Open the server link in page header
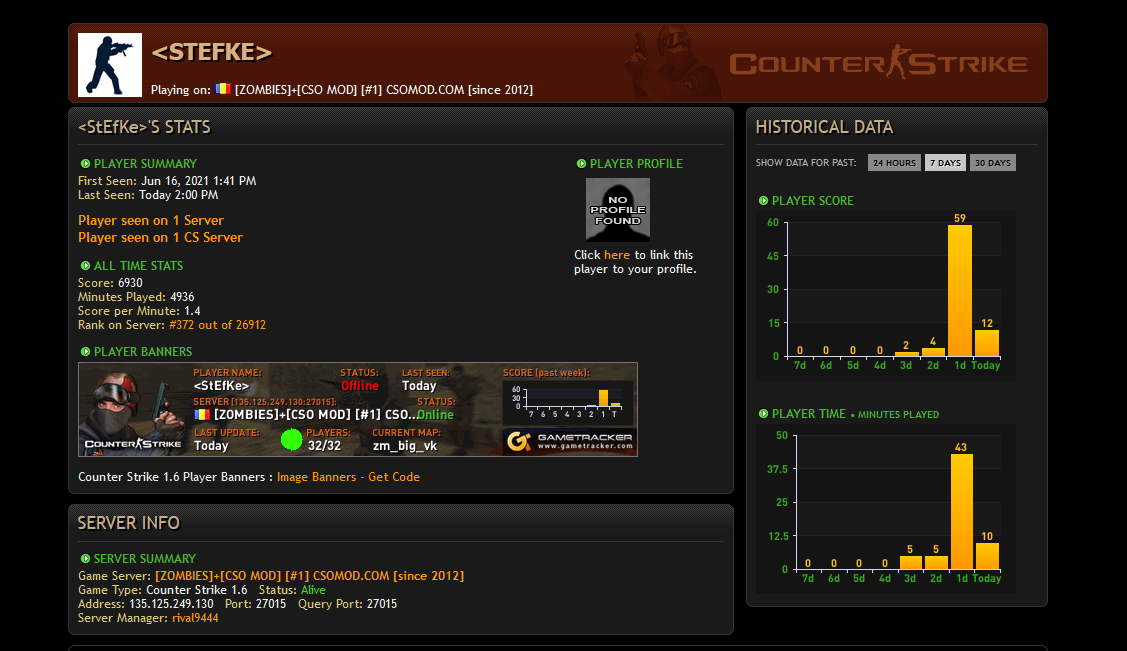The width and height of the screenshot is (1127, 651). point(383,90)
